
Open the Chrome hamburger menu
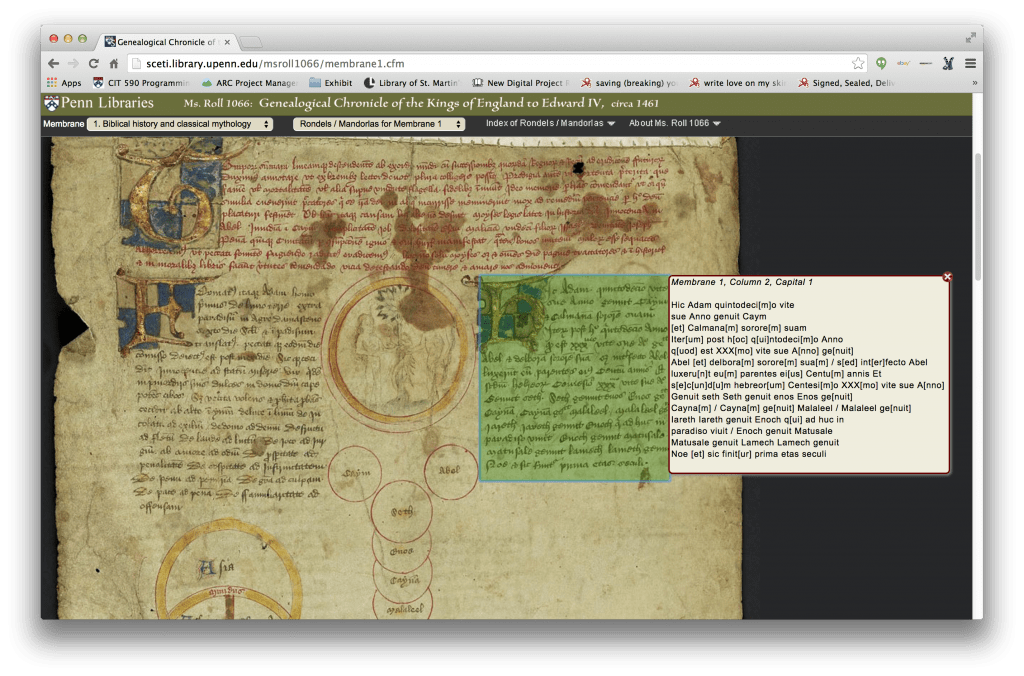970,63
